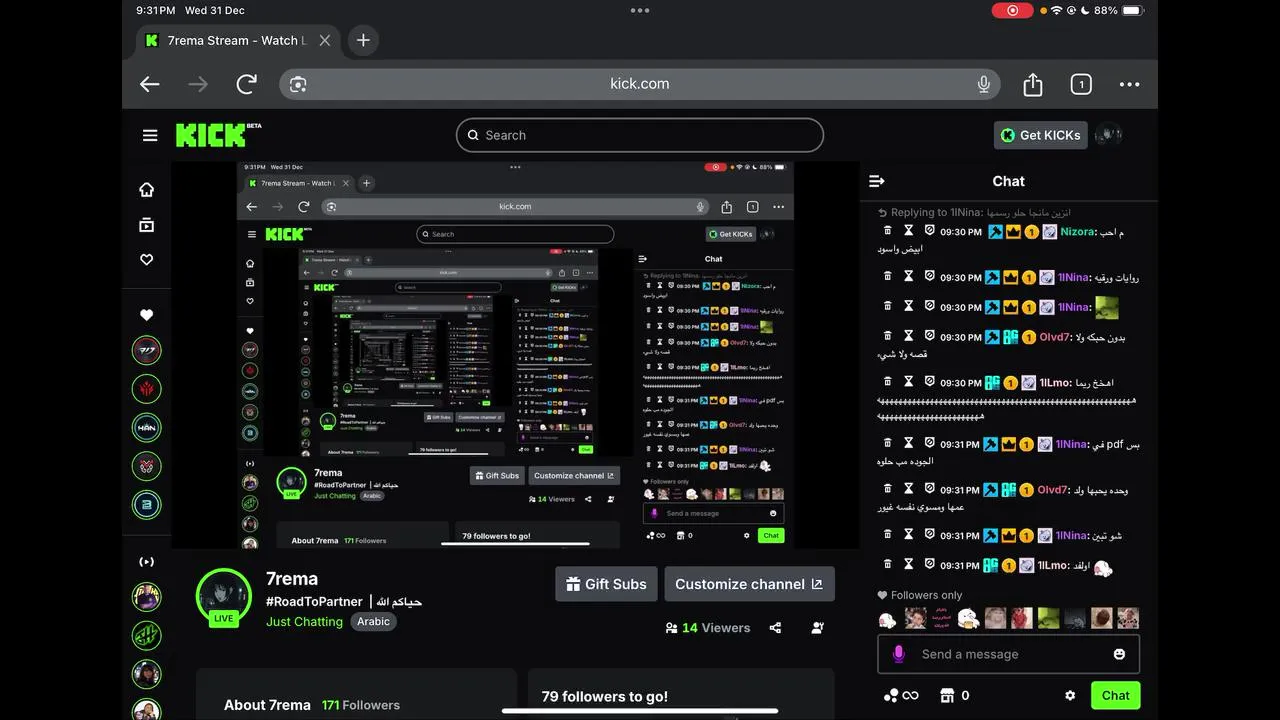Tap the microphone icon in address bar

click(984, 84)
